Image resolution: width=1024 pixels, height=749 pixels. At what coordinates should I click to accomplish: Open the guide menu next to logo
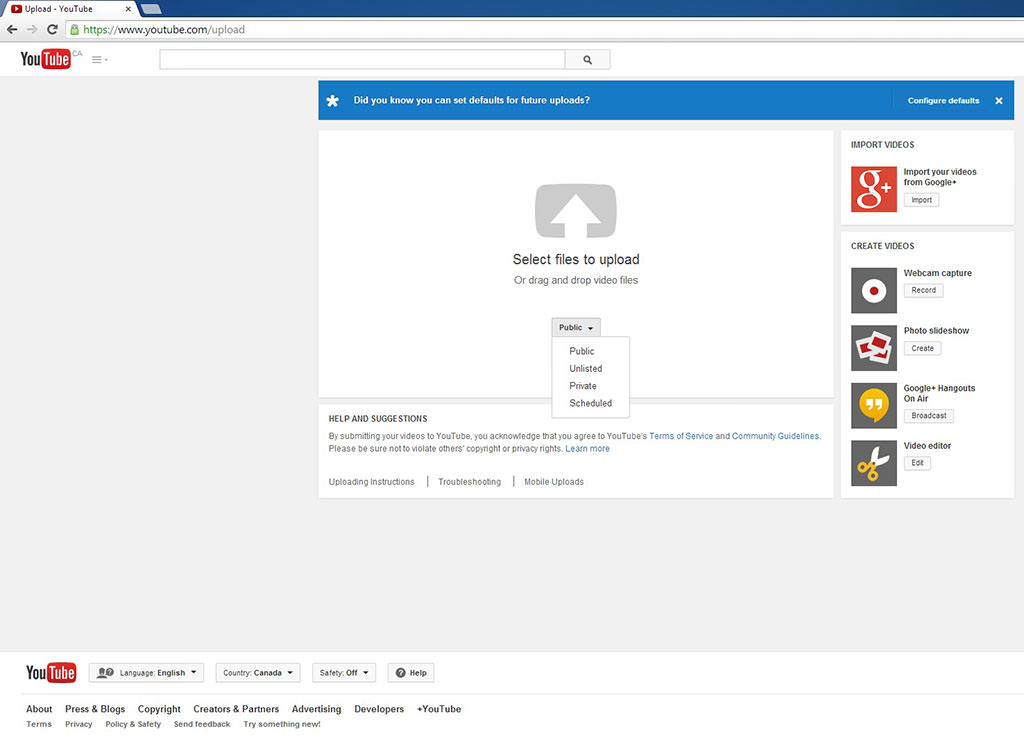tap(99, 60)
